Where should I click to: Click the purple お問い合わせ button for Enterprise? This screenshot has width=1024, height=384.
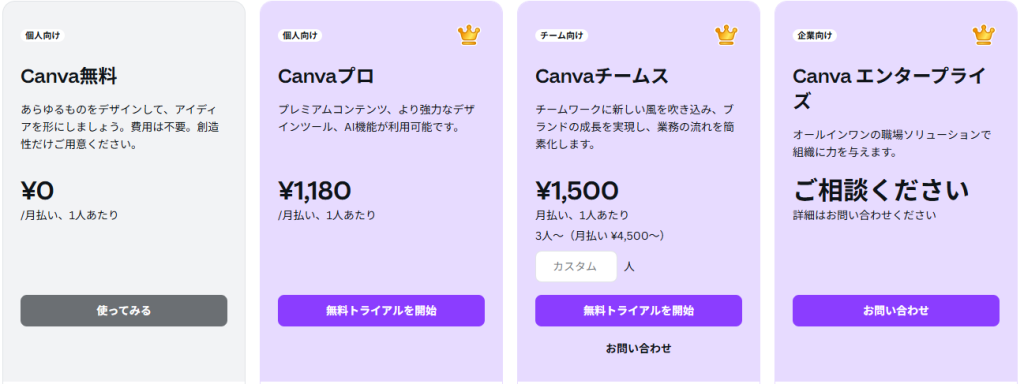[x=896, y=311]
